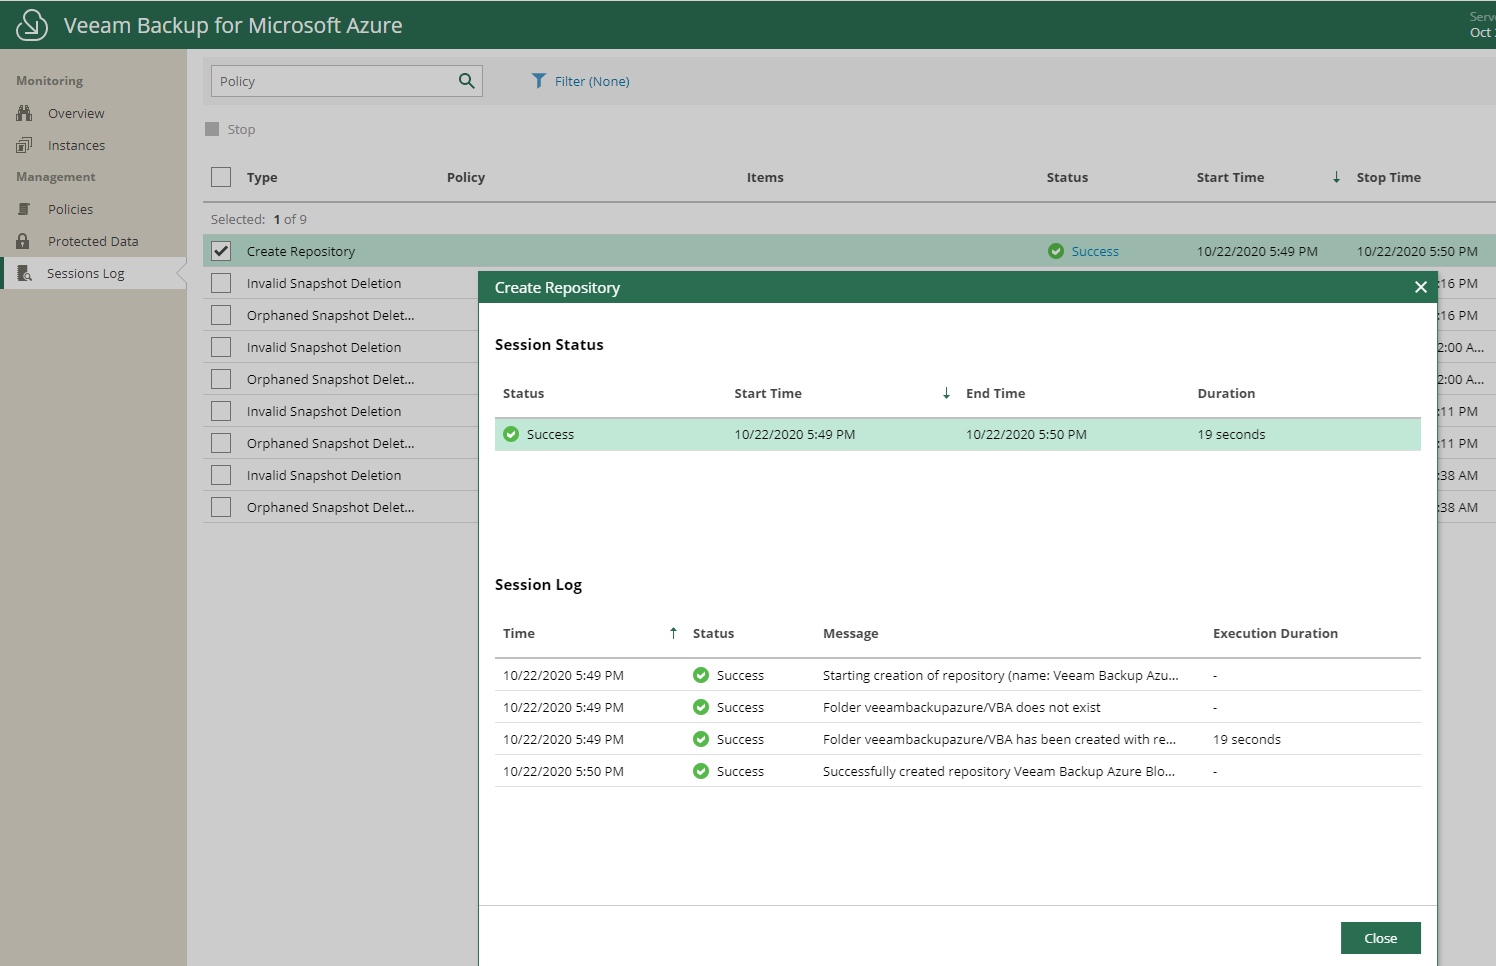Click the Message column header in Session Log
1496x966 pixels.
[x=850, y=633]
